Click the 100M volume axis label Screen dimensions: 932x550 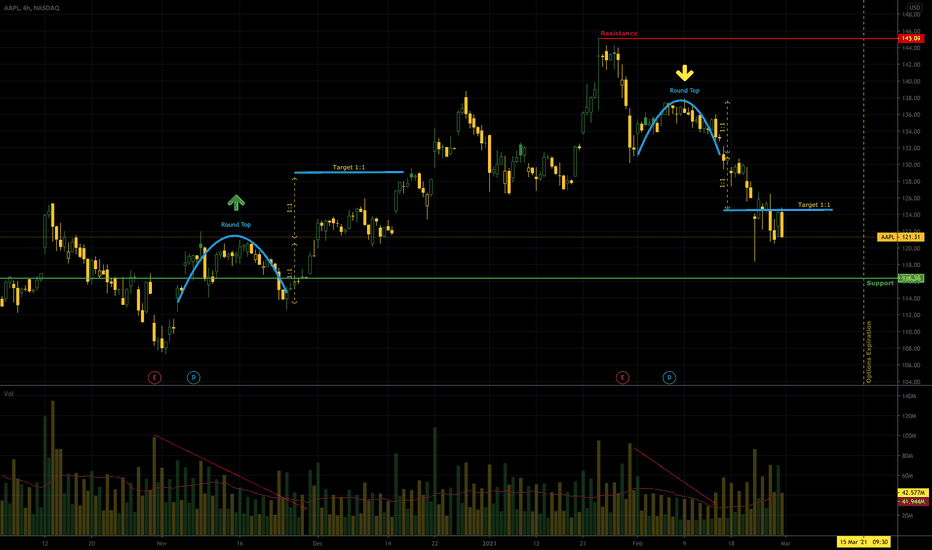click(908, 436)
